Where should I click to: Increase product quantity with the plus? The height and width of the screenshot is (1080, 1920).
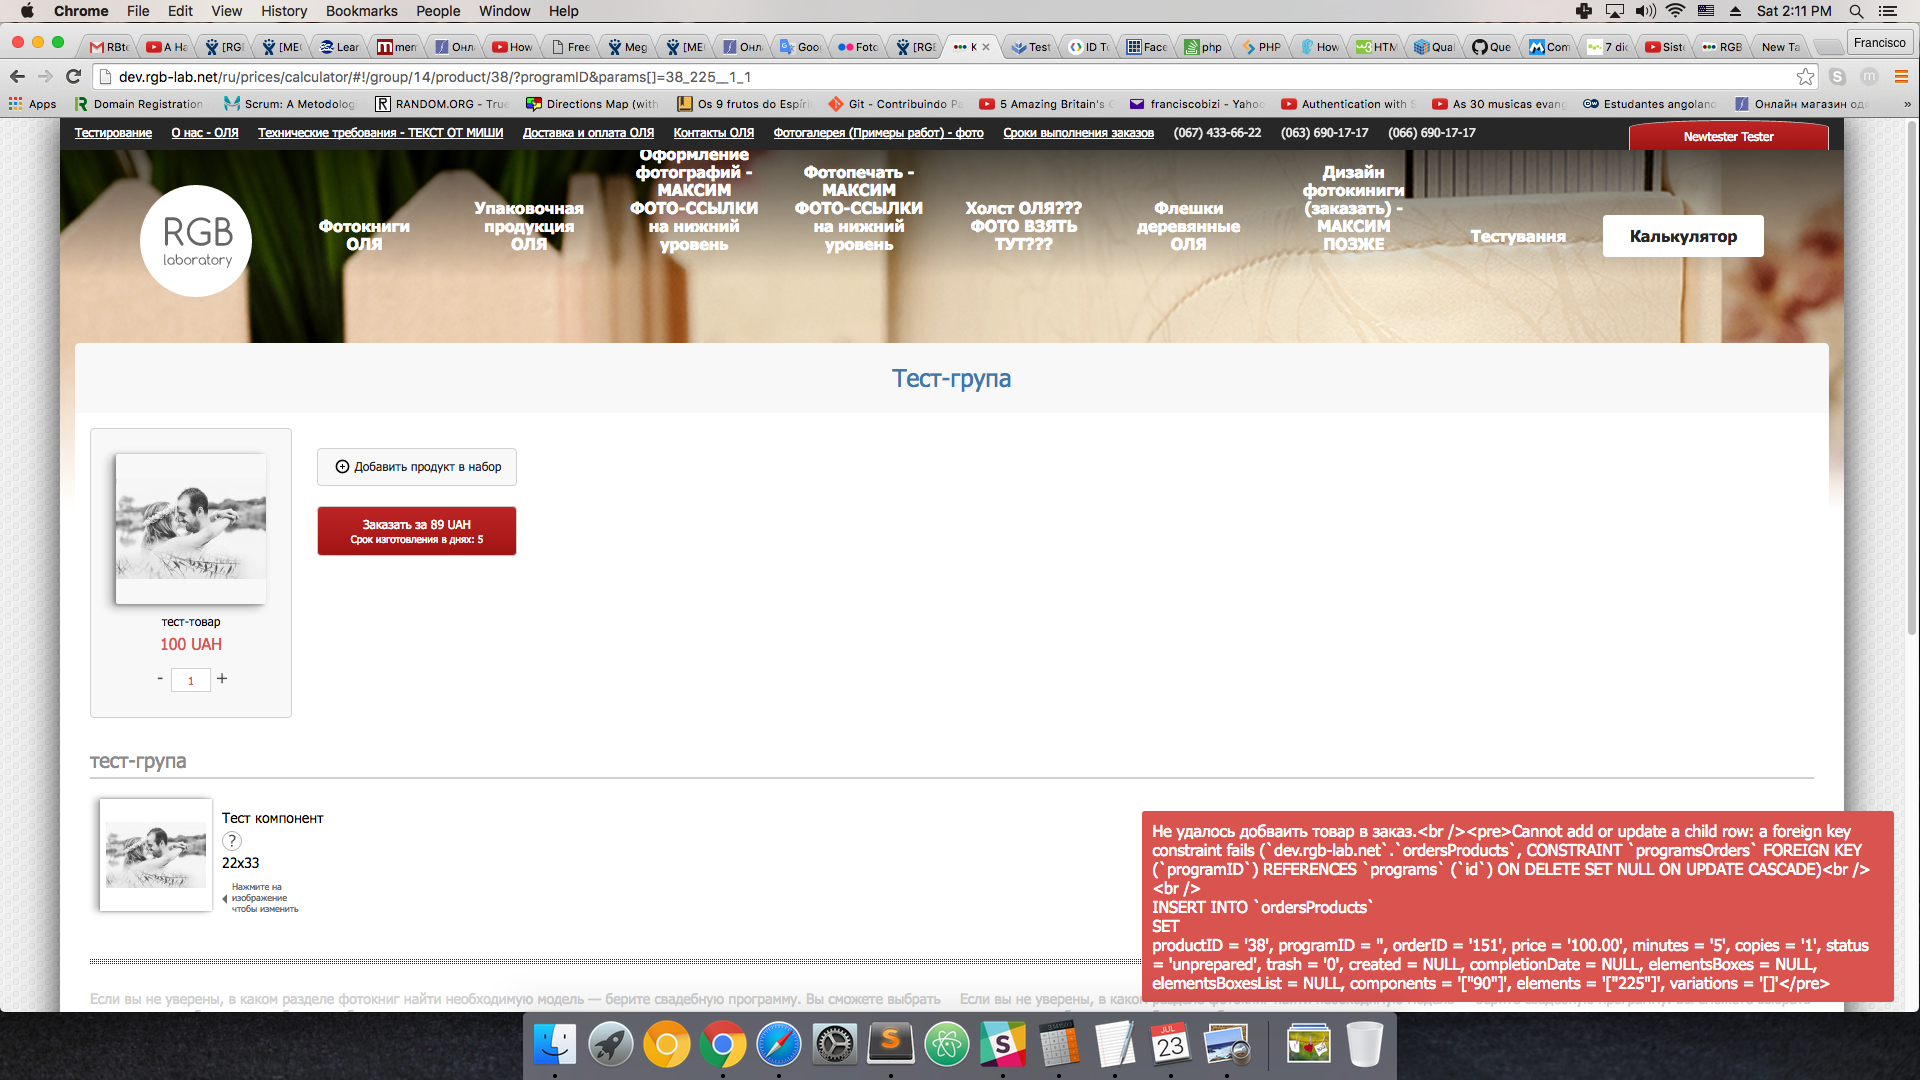tap(222, 678)
